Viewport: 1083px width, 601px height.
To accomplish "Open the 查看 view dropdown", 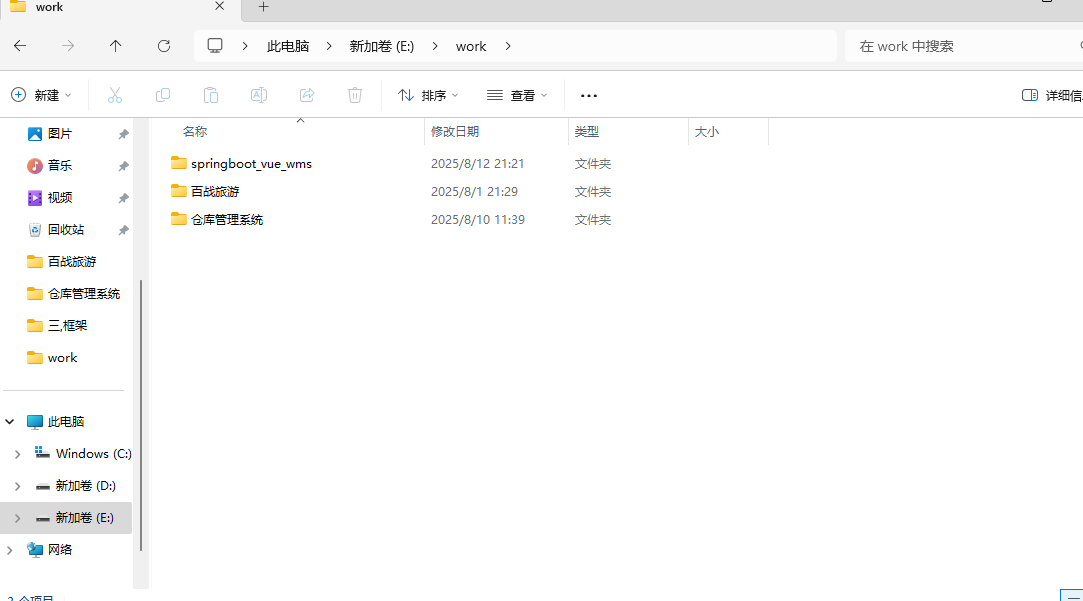I will click(516, 95).
